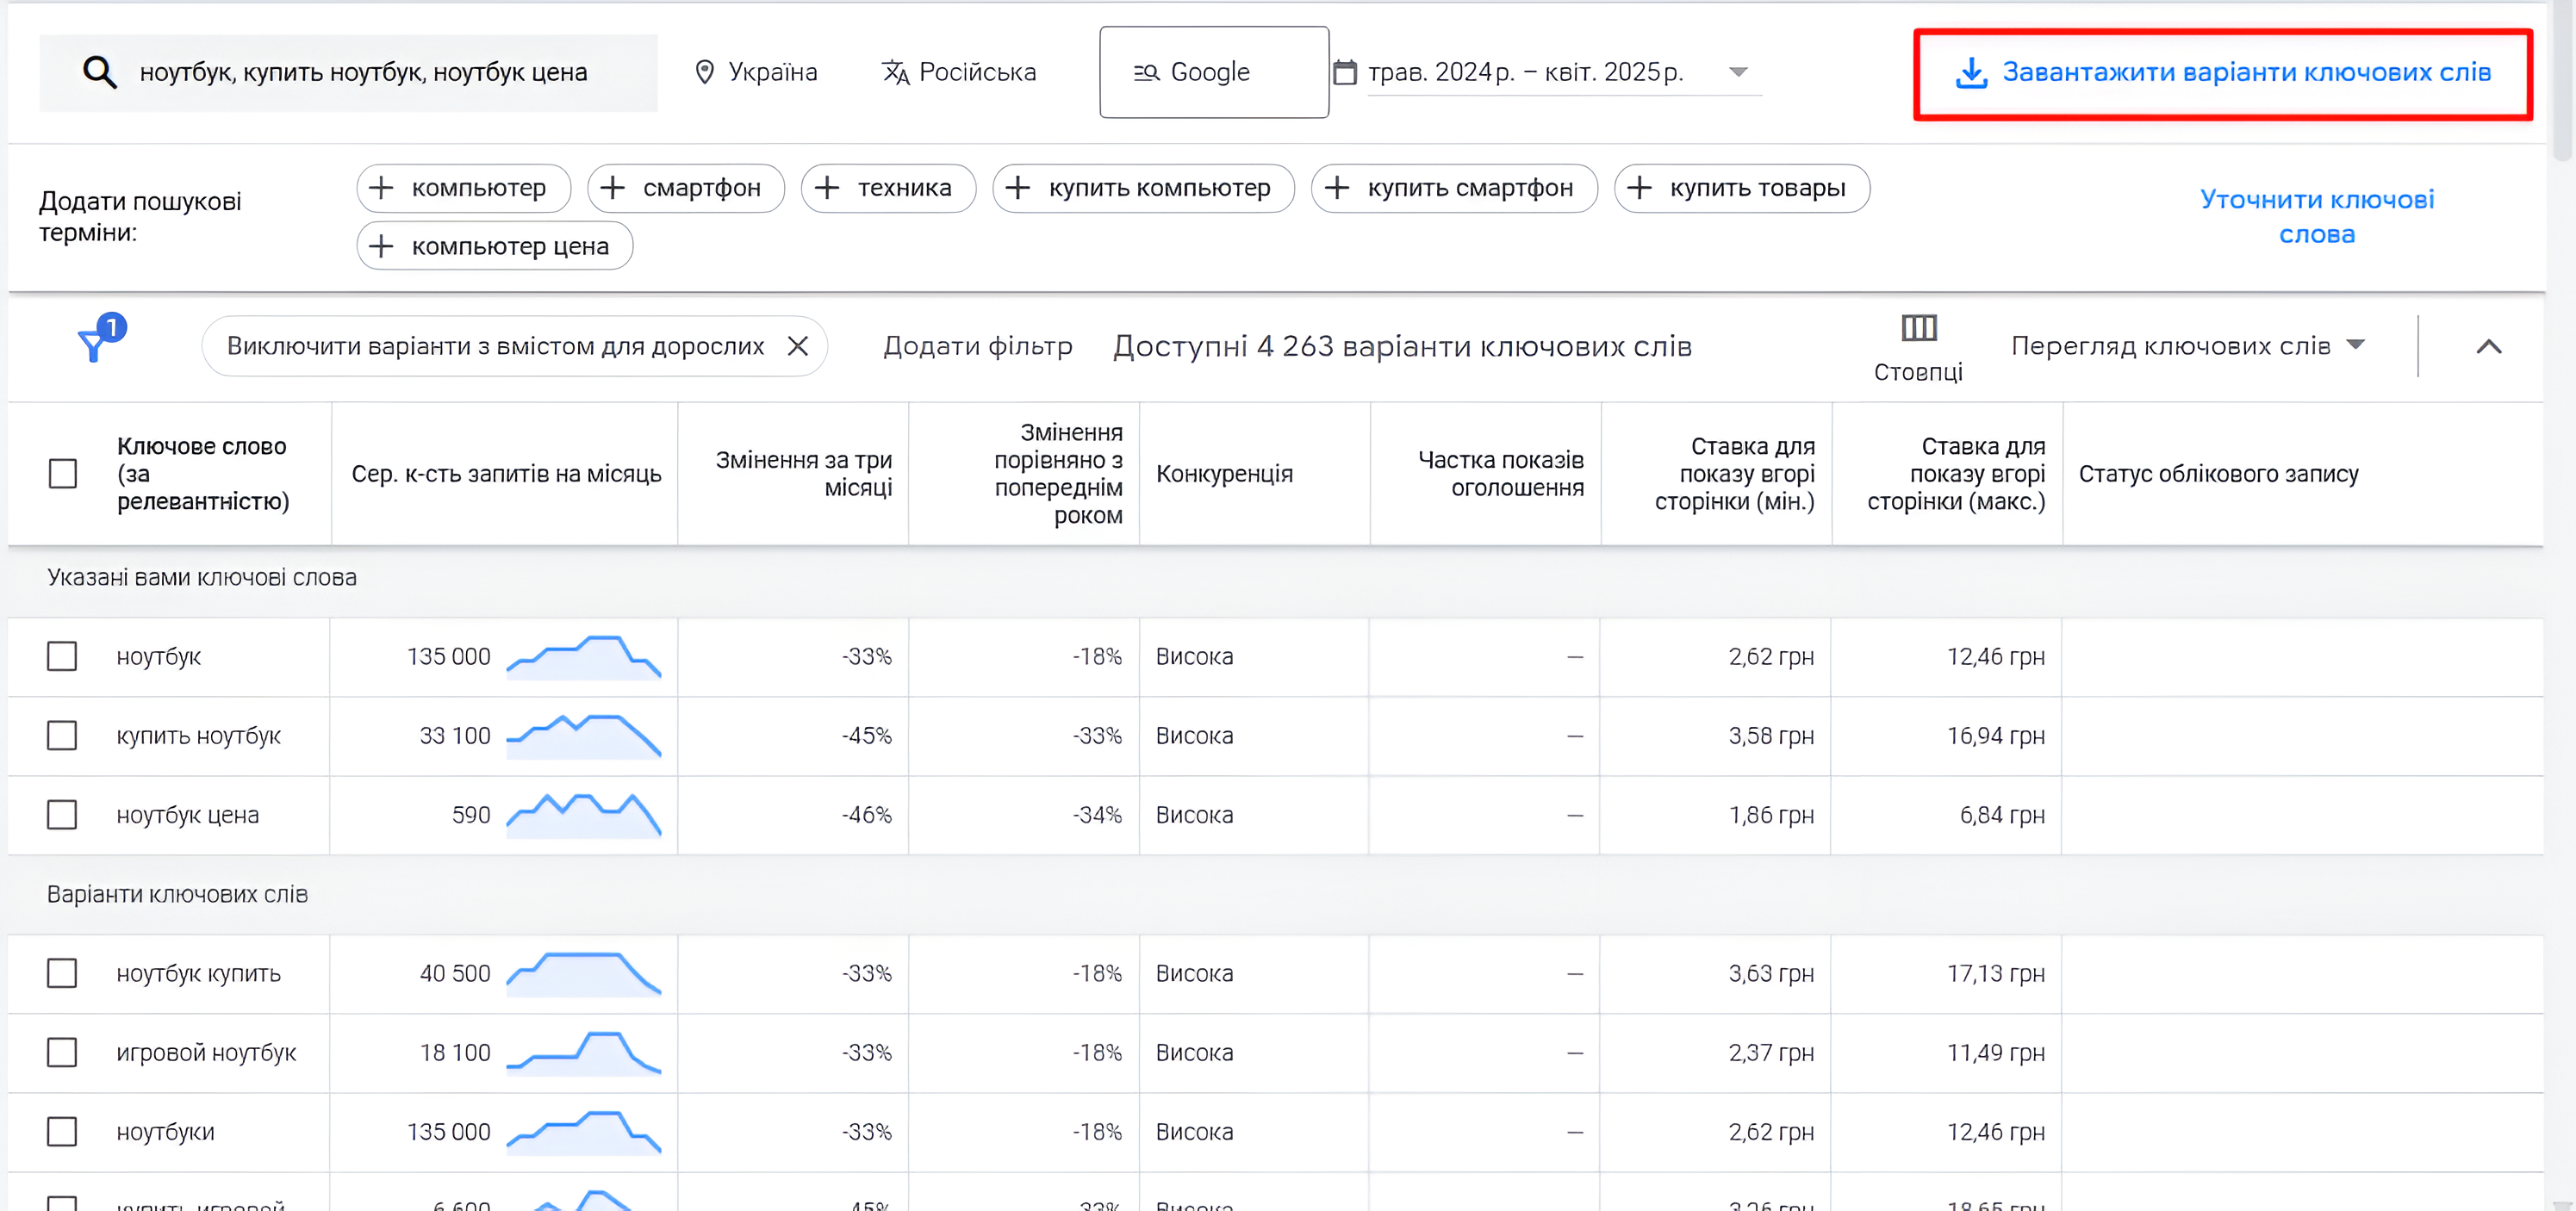Click keyword text игровой ноутбук

tap(206, 1052)
